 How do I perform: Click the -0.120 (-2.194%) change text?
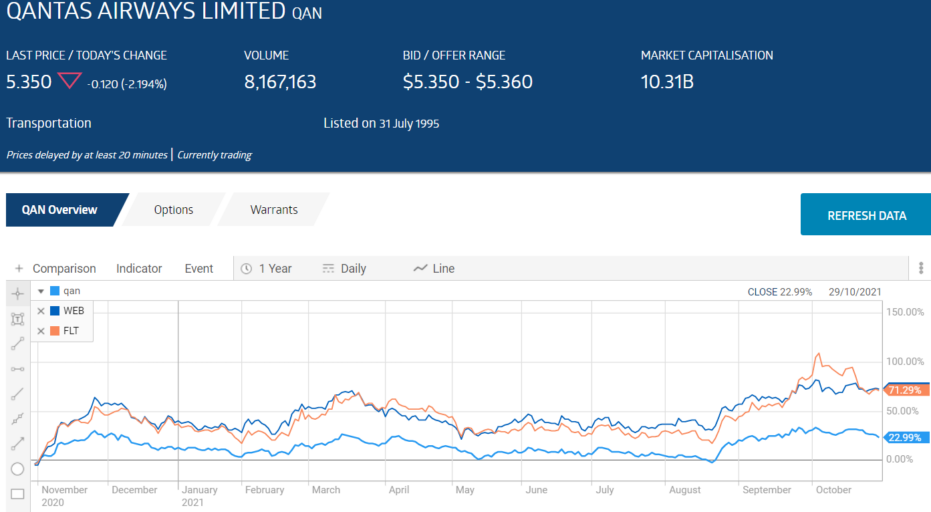pyautogui.click(x=127, y=84)
